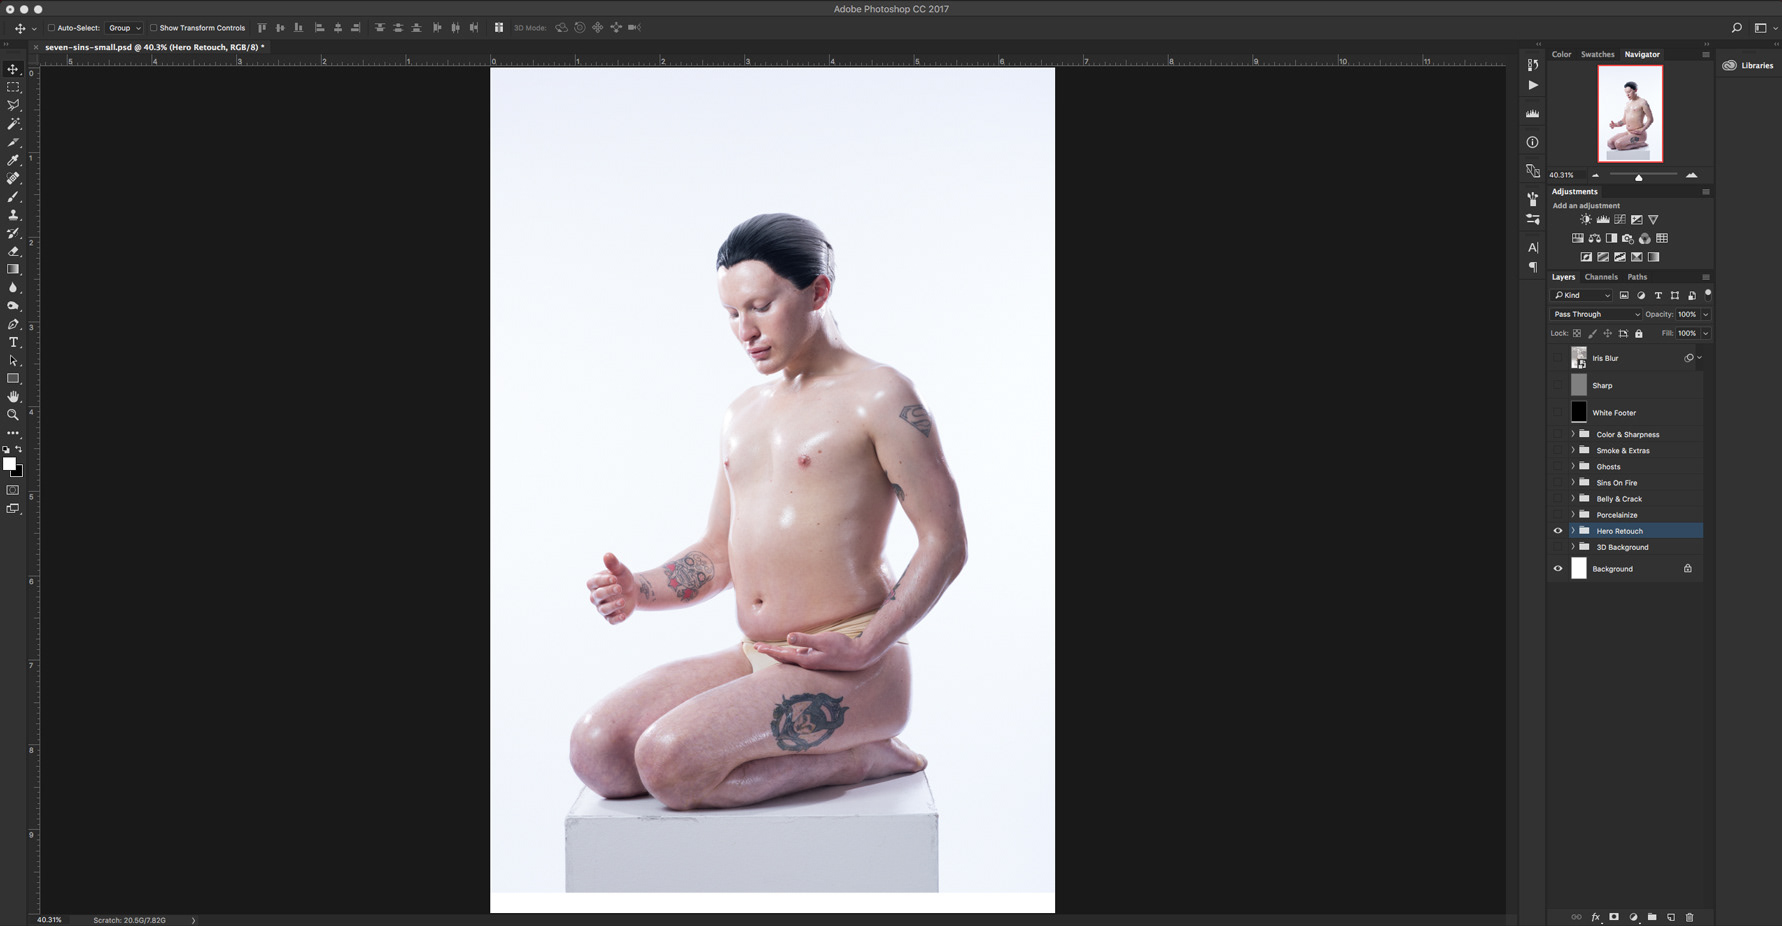Open the Actions panel play icon
The width and height of the screenshot is (1782, 926).
(1532, 85)
